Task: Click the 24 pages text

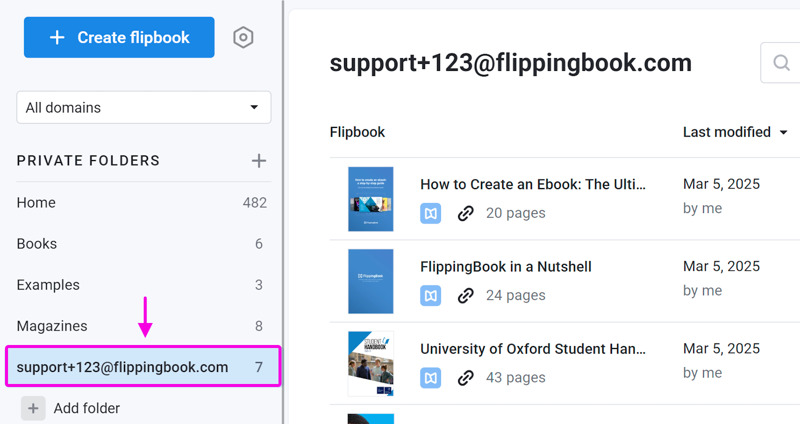Action: pos(515,295)
